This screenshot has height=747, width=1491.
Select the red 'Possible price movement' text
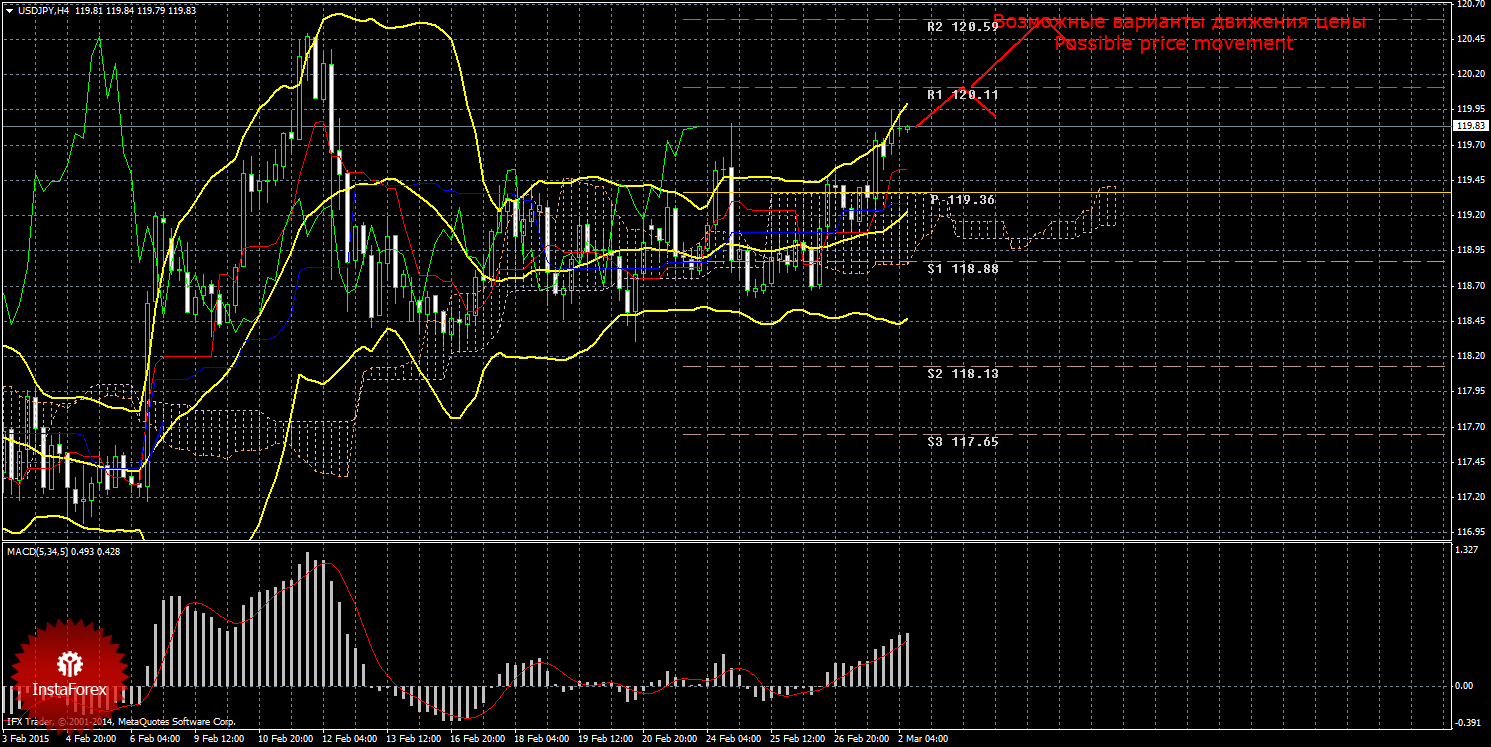pos(1174,44)
